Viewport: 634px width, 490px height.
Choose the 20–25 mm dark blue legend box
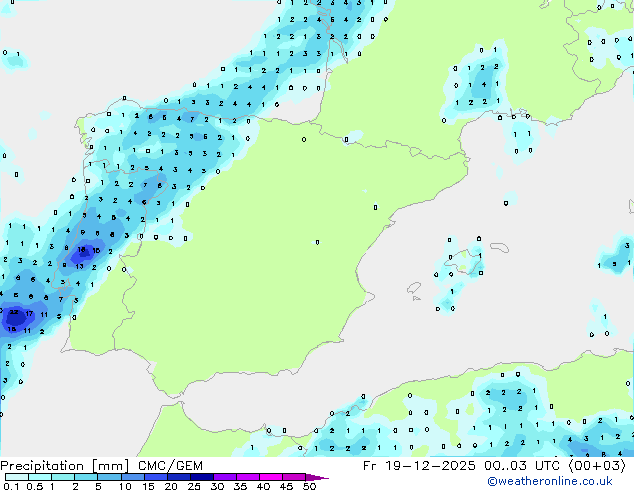pos(178,477)
